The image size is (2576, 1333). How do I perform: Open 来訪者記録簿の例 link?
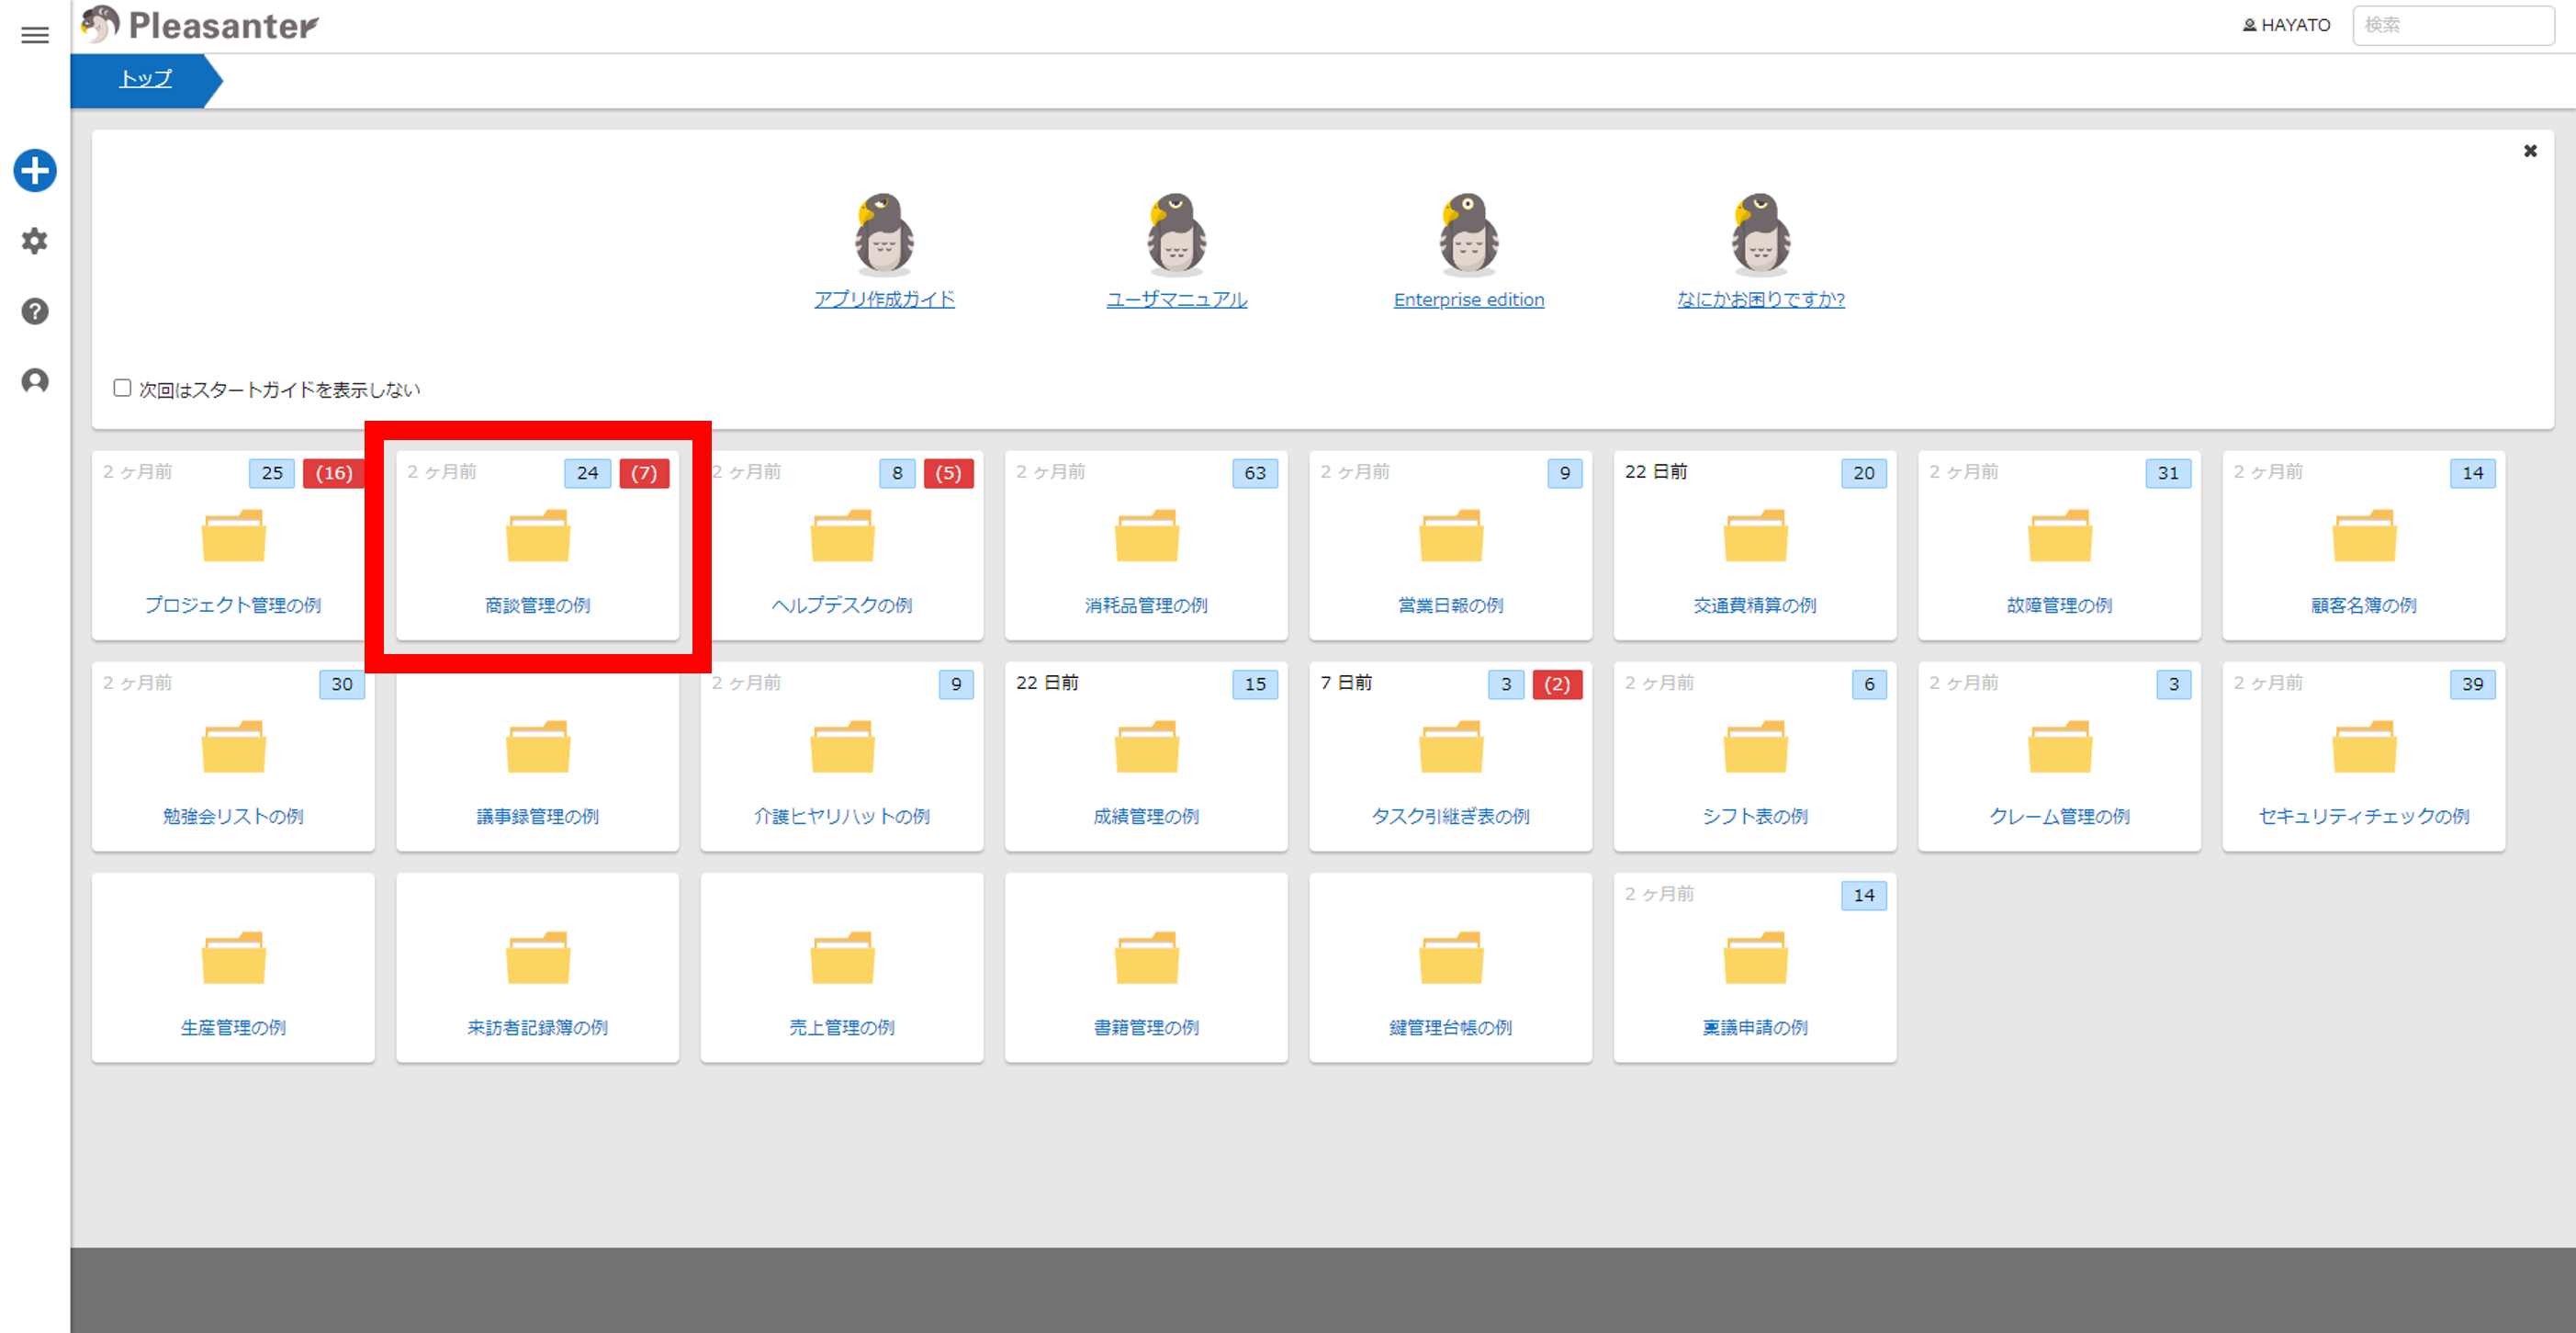click(538, 1027)
